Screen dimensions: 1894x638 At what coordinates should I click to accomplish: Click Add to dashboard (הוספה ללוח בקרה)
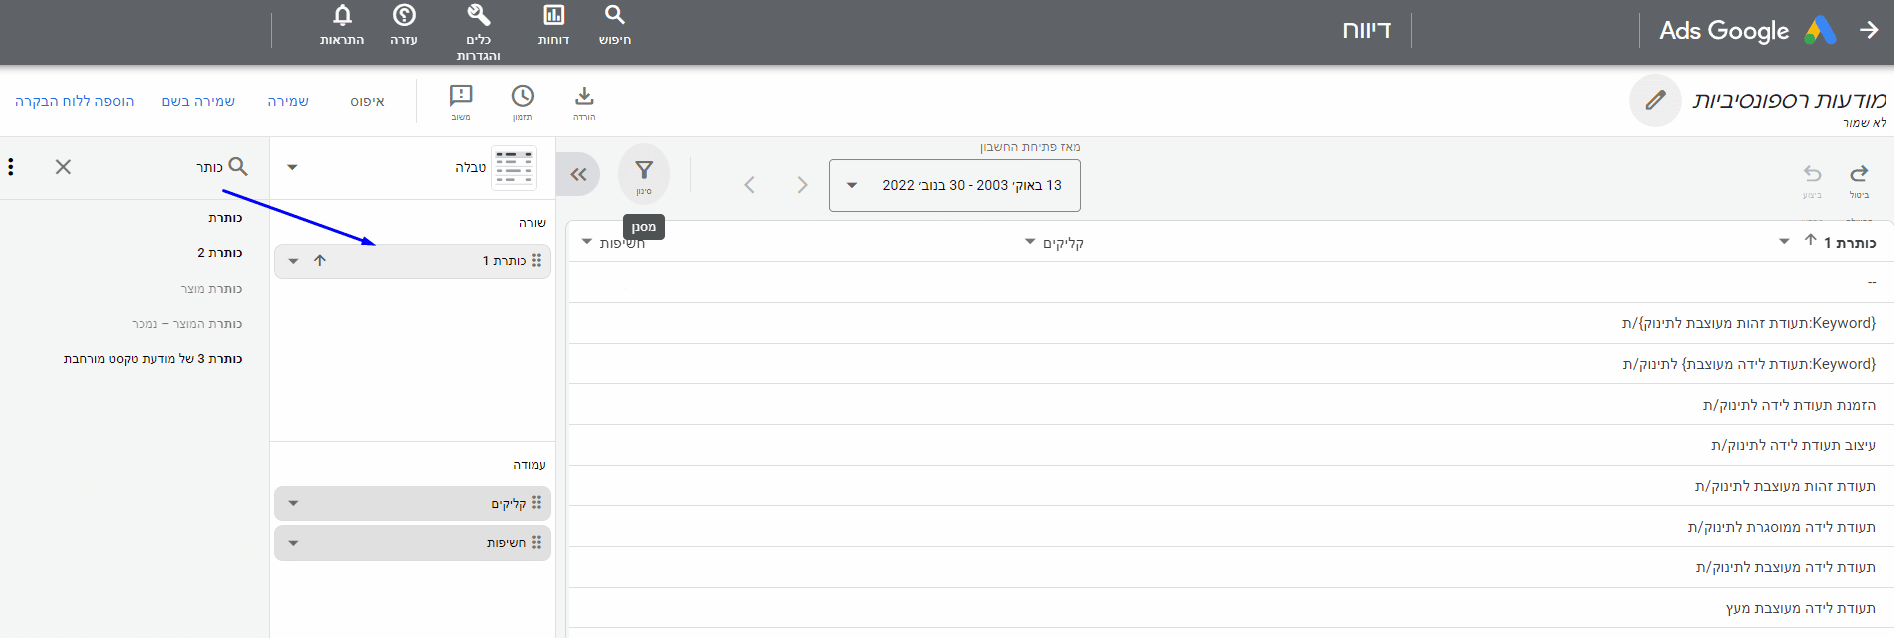(x=74, y=101)
